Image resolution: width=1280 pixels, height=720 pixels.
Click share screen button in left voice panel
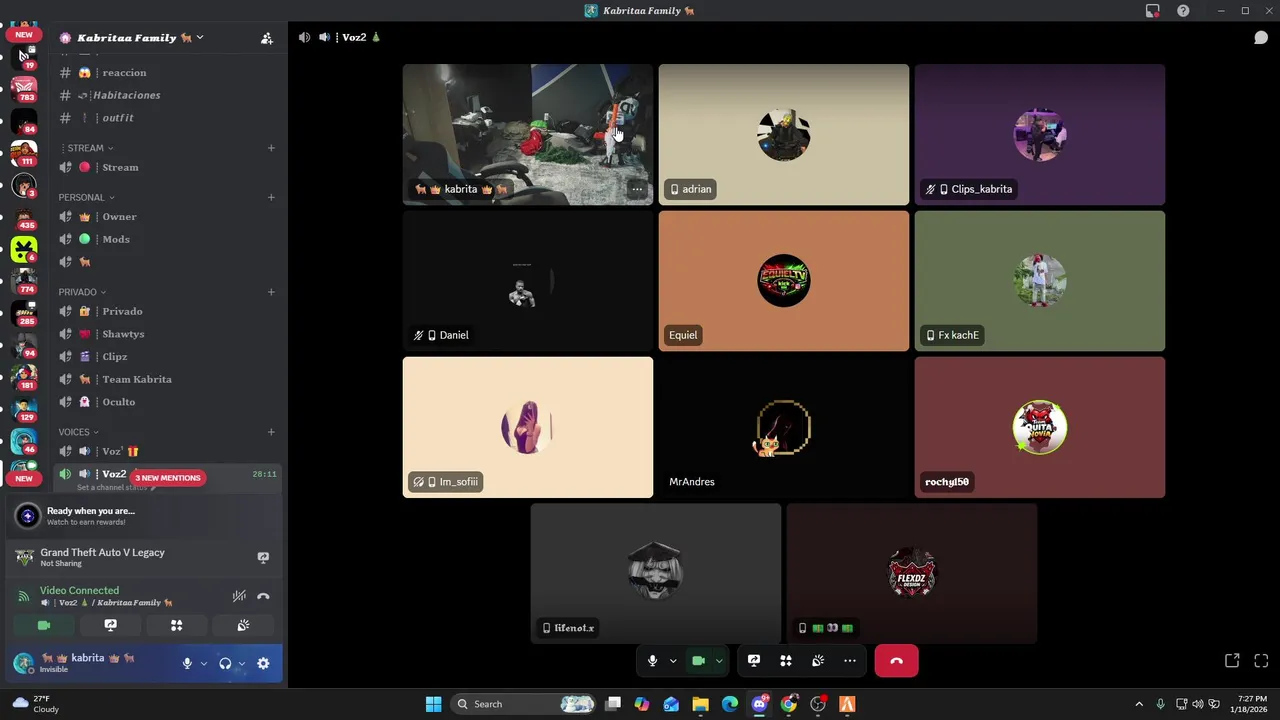(x=110, y=625)
